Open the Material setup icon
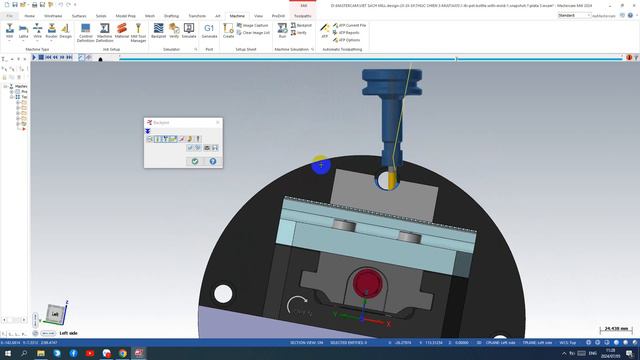Screen dimensions: 640x360 (x=122, y=31)
